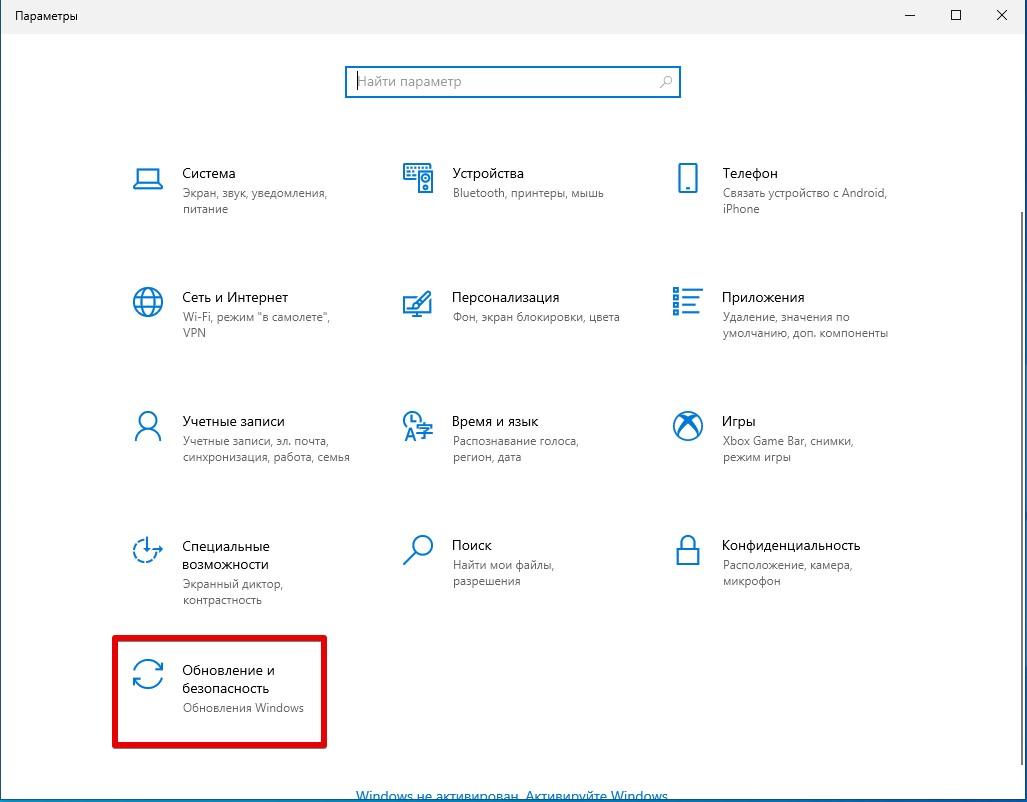Image resolution: width=1027 pixels, height=802 pixels.
Task: Click 'Bluetooth, принтеры, мышь' description
Action: click(528, 193)
